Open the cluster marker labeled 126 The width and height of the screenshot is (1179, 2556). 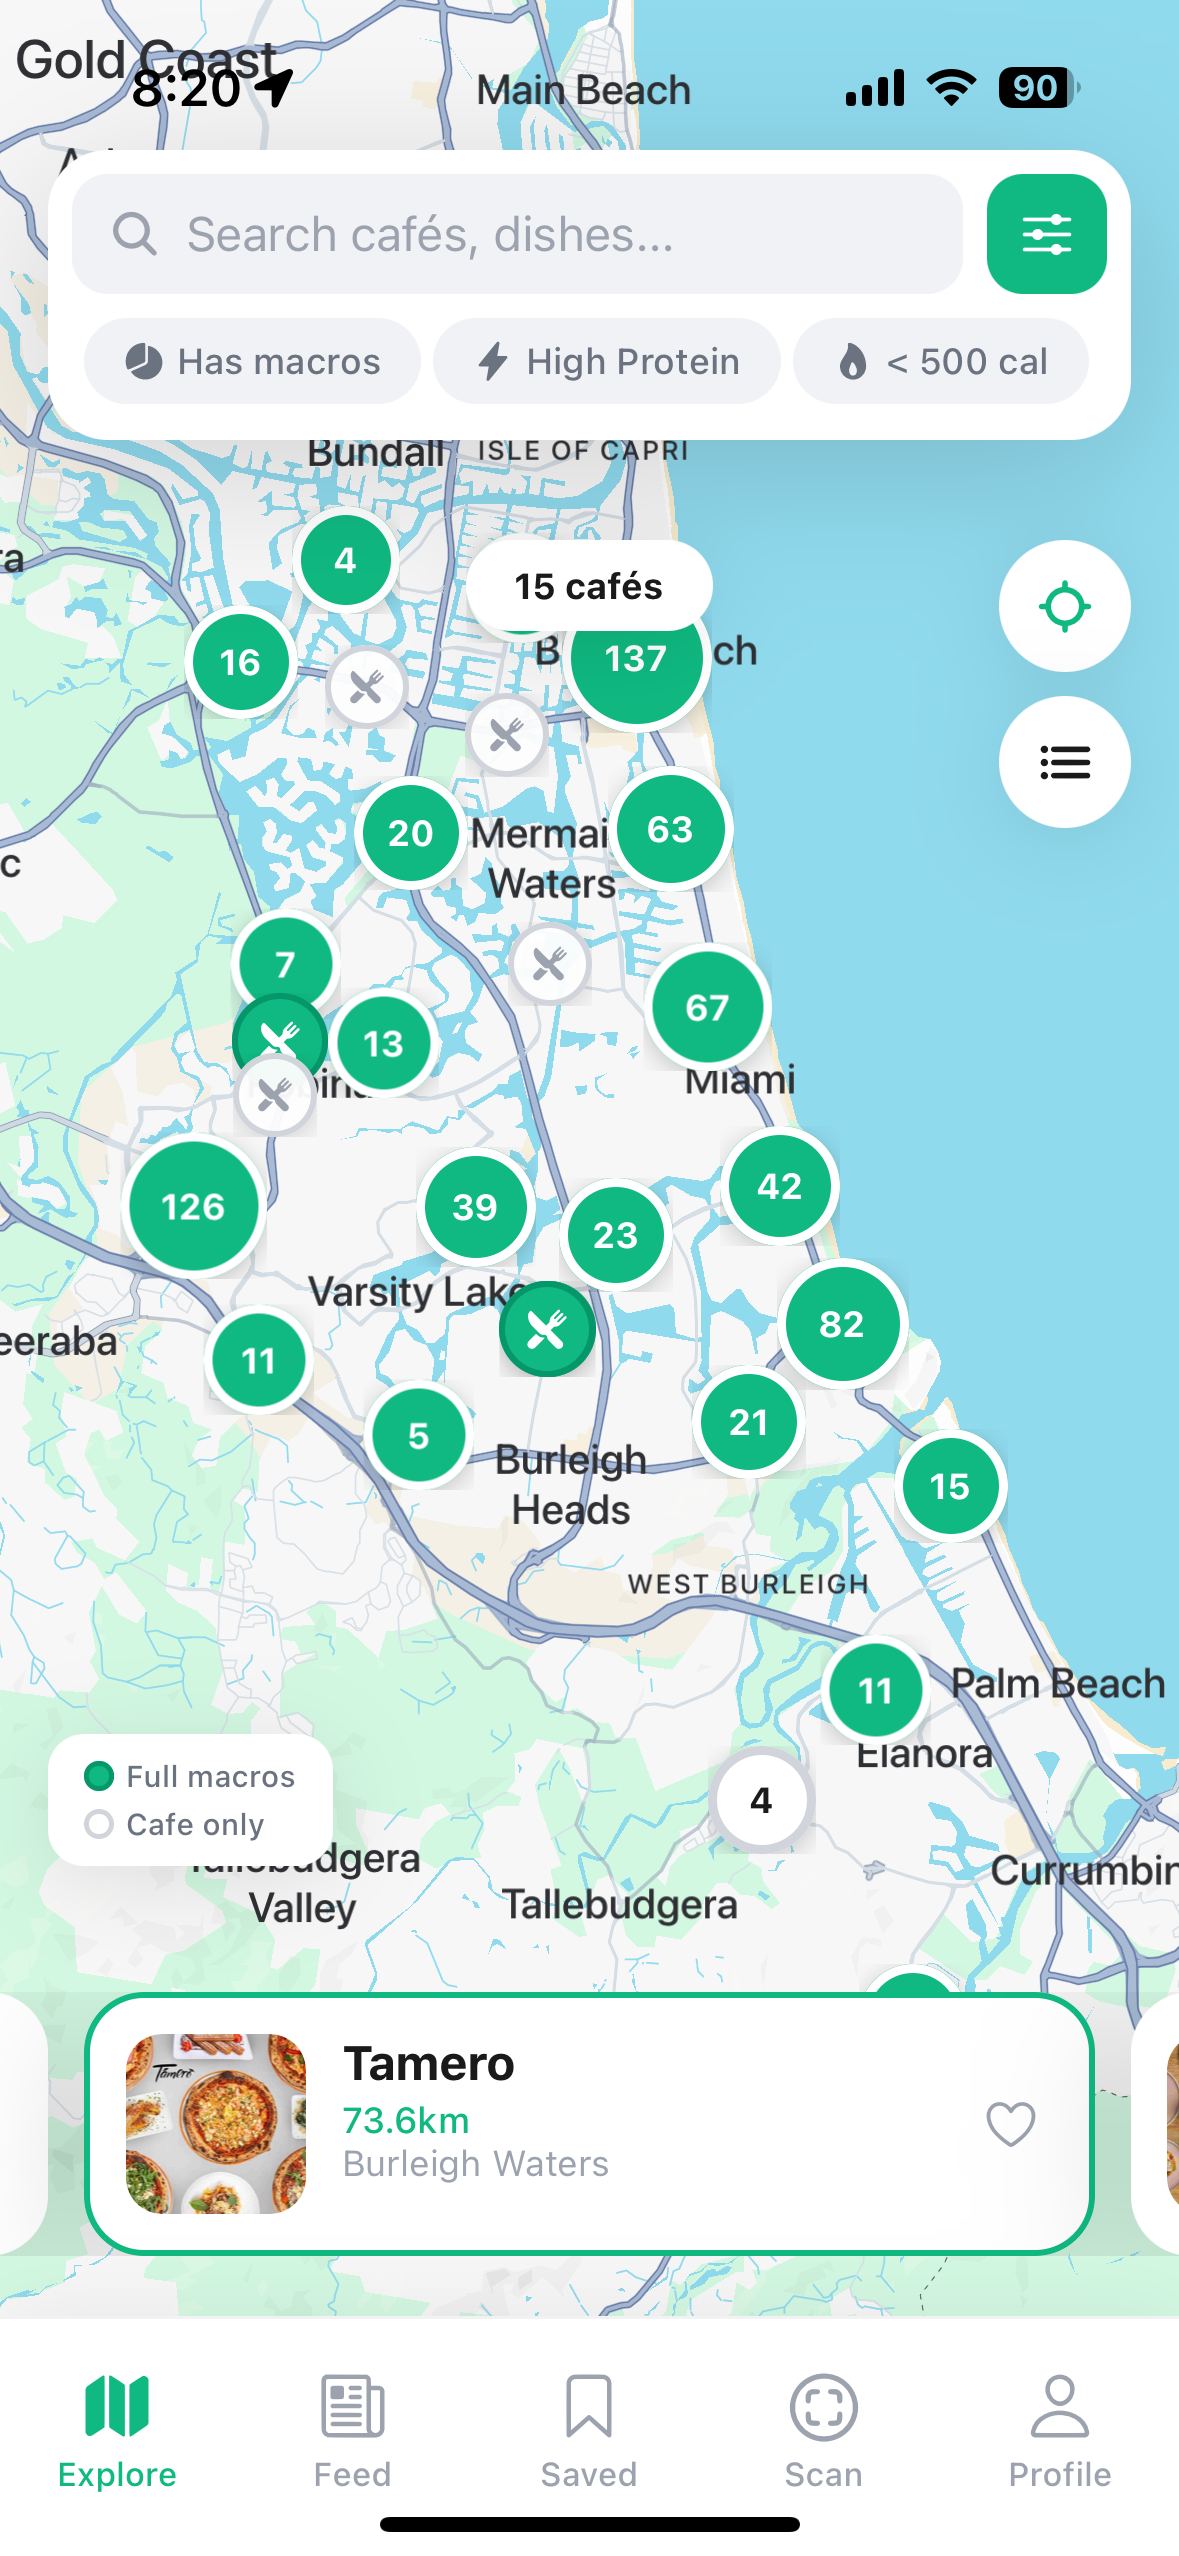click(193, 1206)
